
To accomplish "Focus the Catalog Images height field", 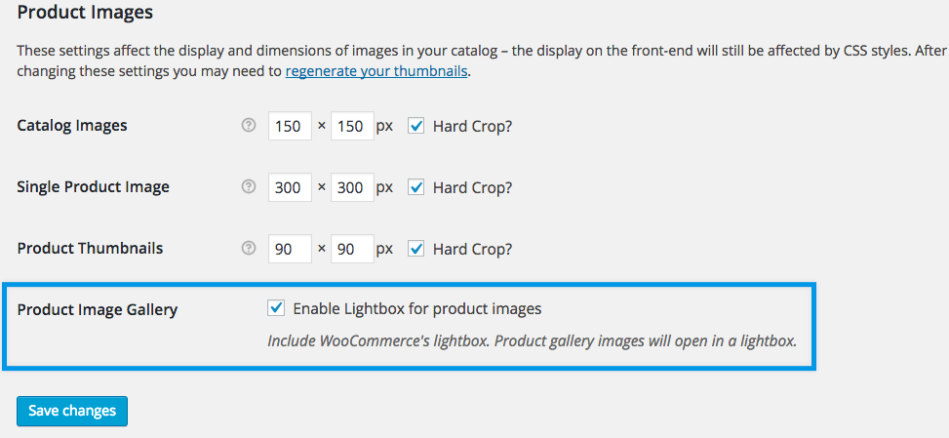I will [353, 126].
